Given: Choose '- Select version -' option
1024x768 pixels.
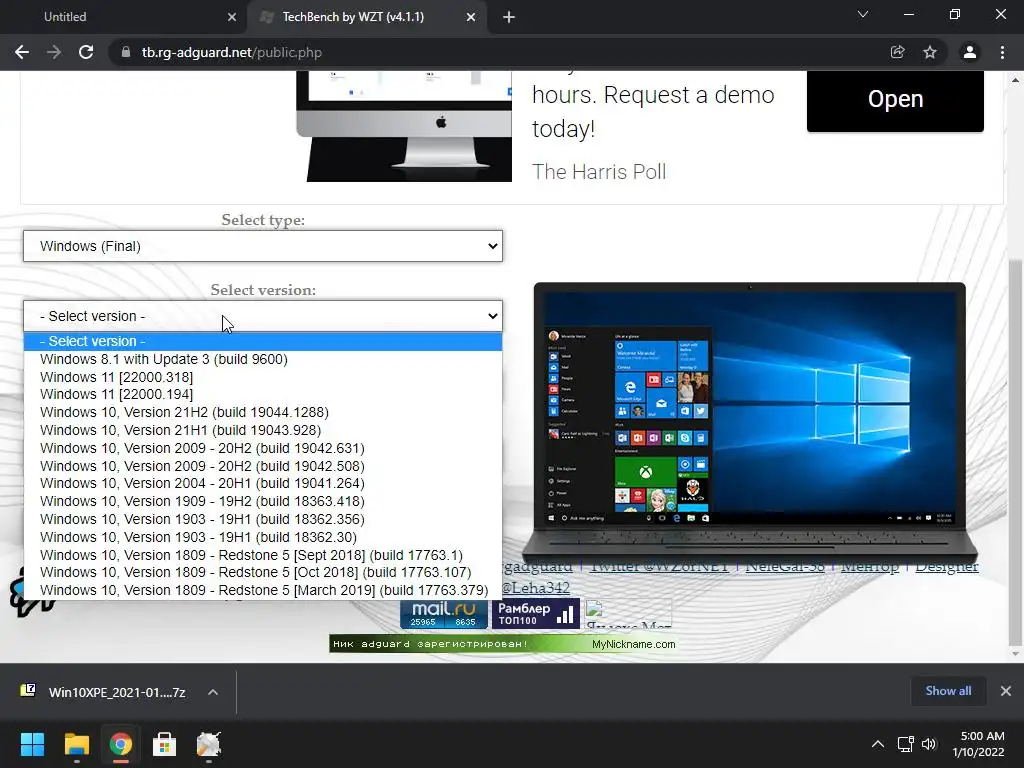Looking at the screenshot, I should point(263,341).
